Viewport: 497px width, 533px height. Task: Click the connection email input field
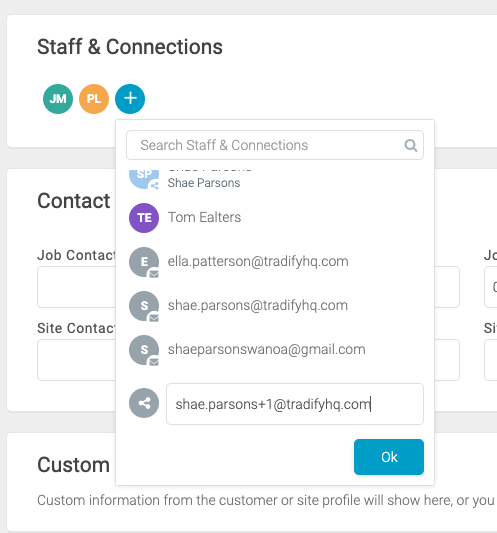[295, 404]
